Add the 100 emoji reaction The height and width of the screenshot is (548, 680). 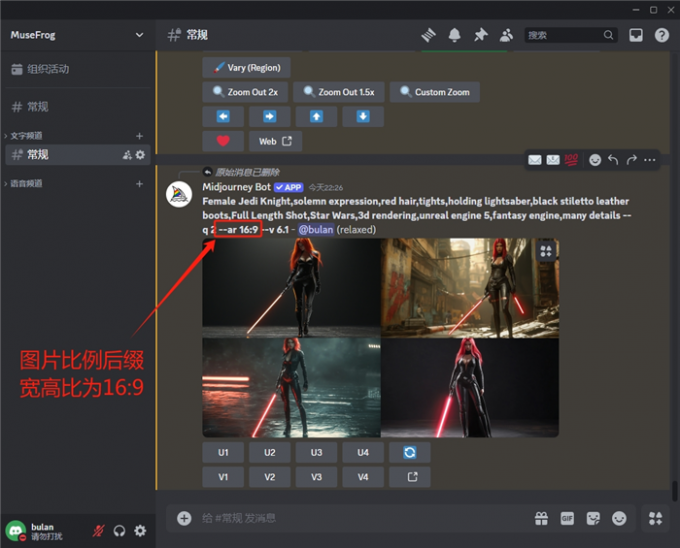coord(571,160)
